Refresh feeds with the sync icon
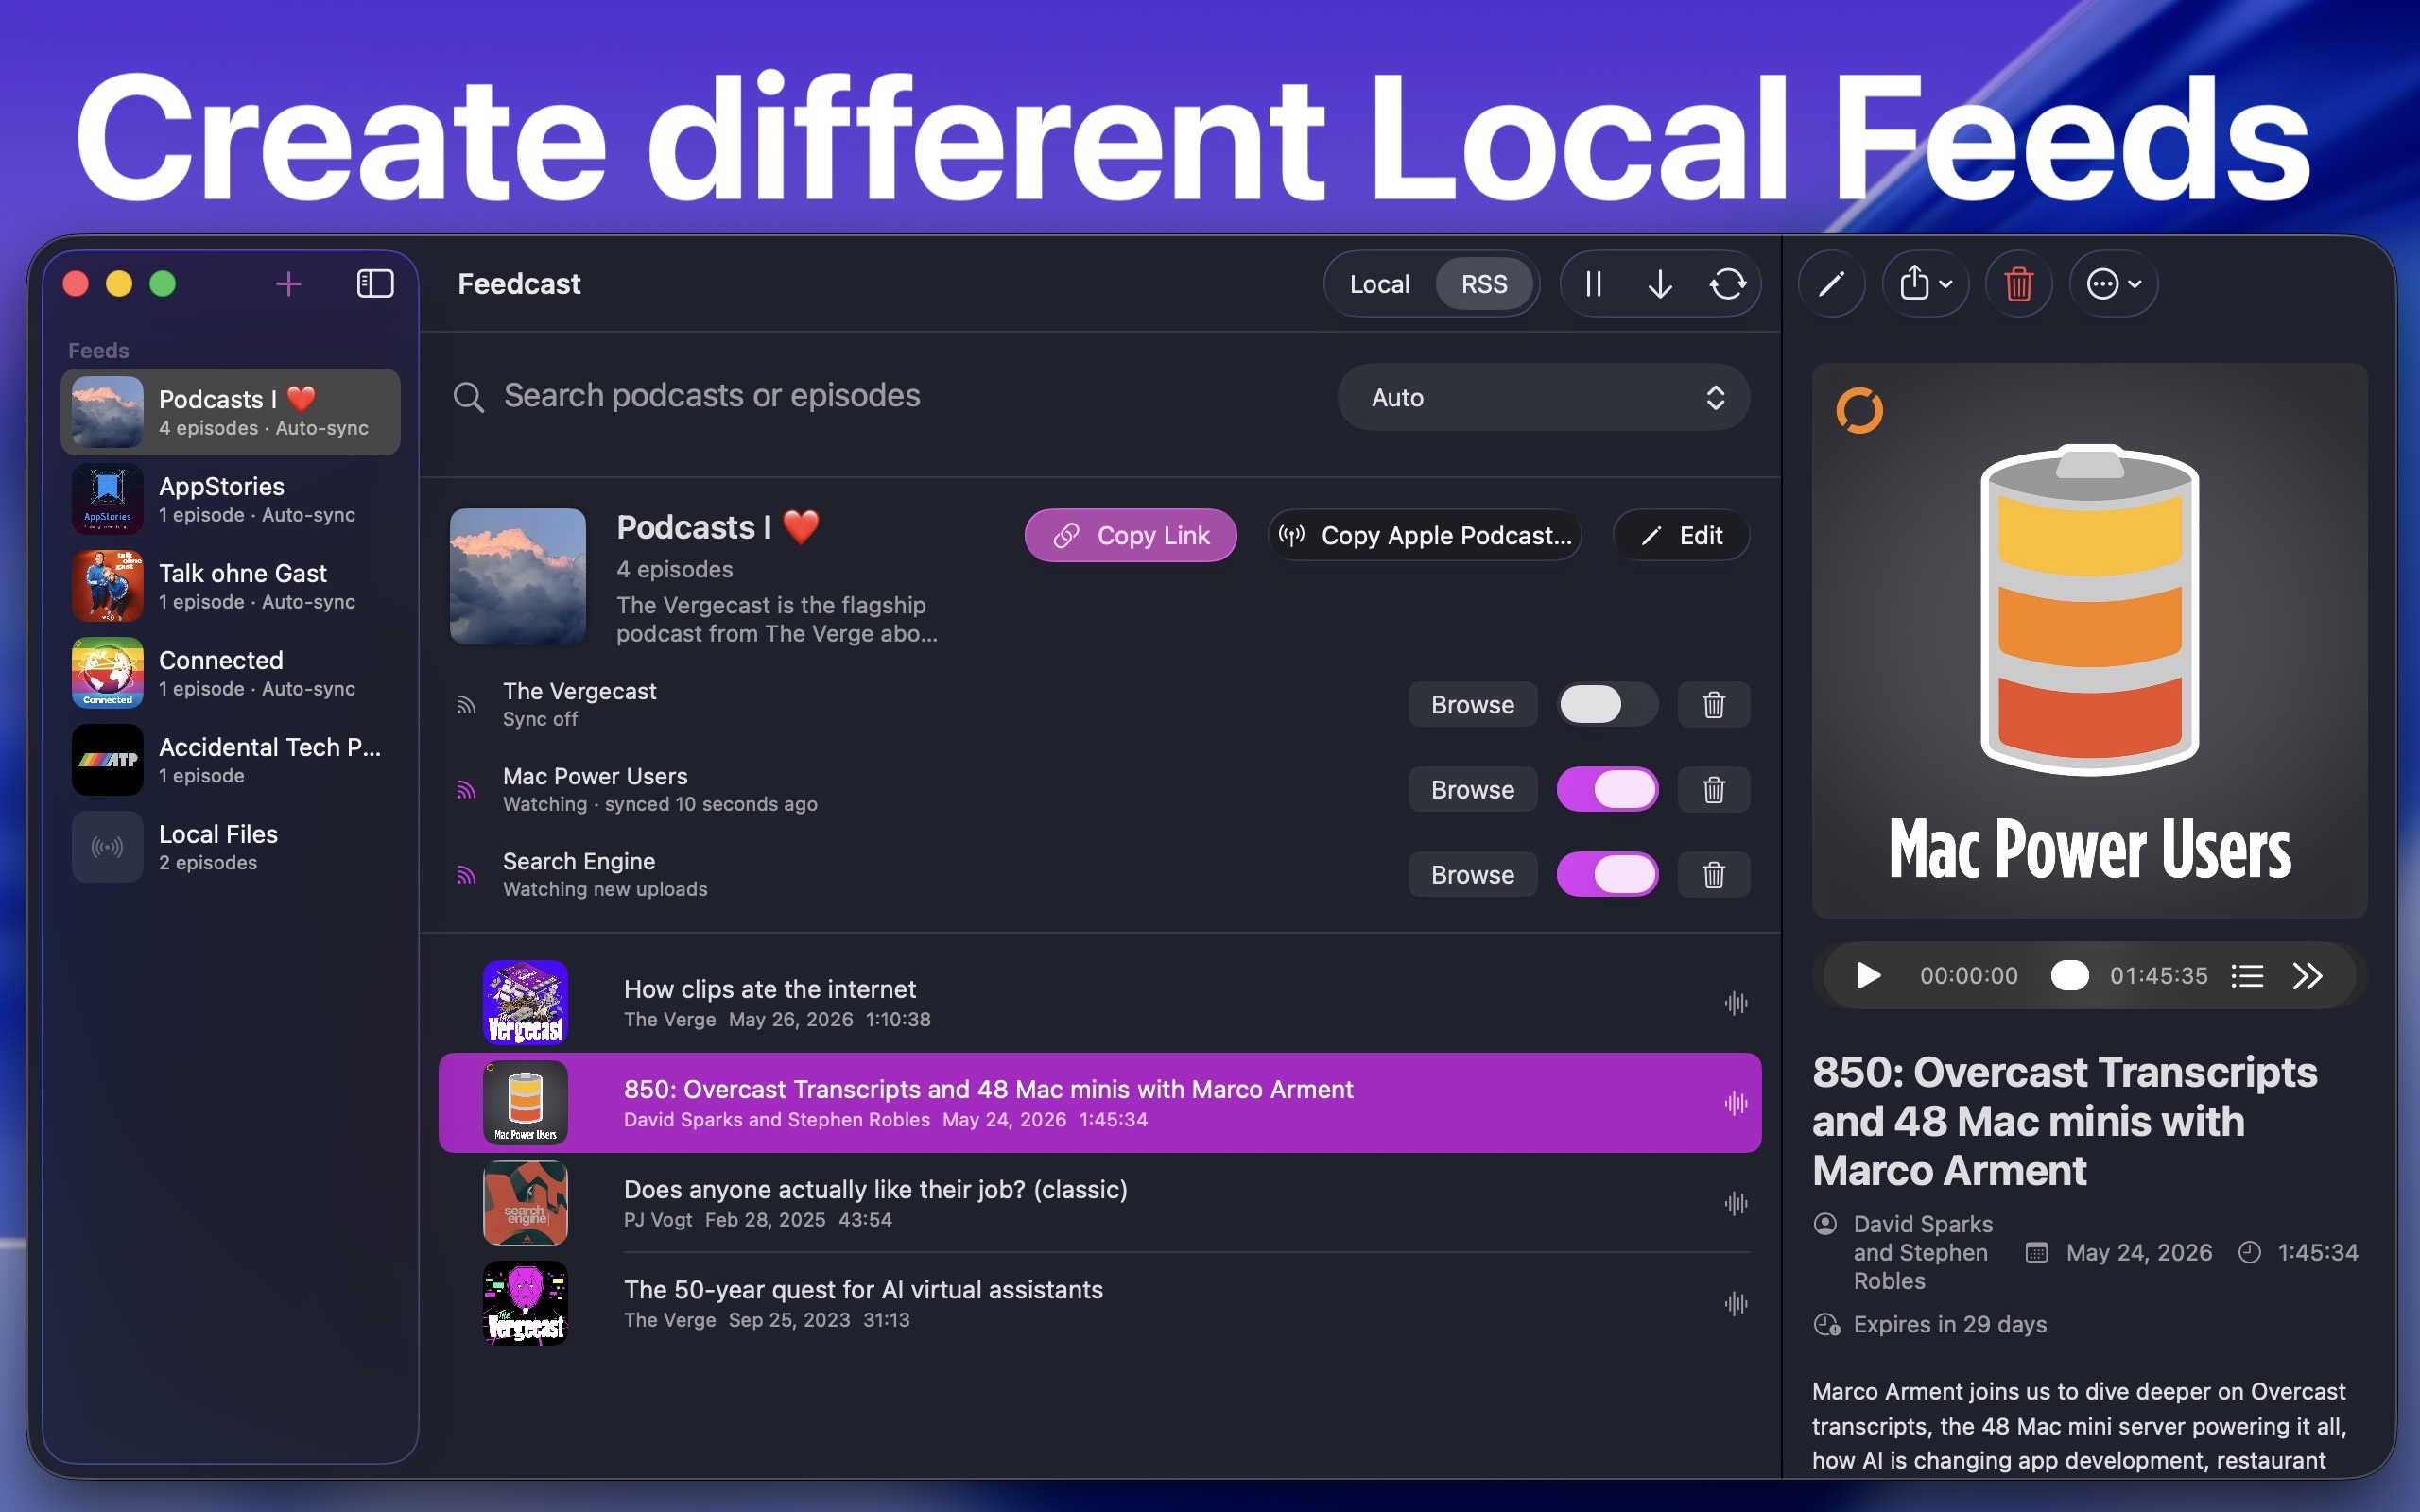 tap(1728, 284)
